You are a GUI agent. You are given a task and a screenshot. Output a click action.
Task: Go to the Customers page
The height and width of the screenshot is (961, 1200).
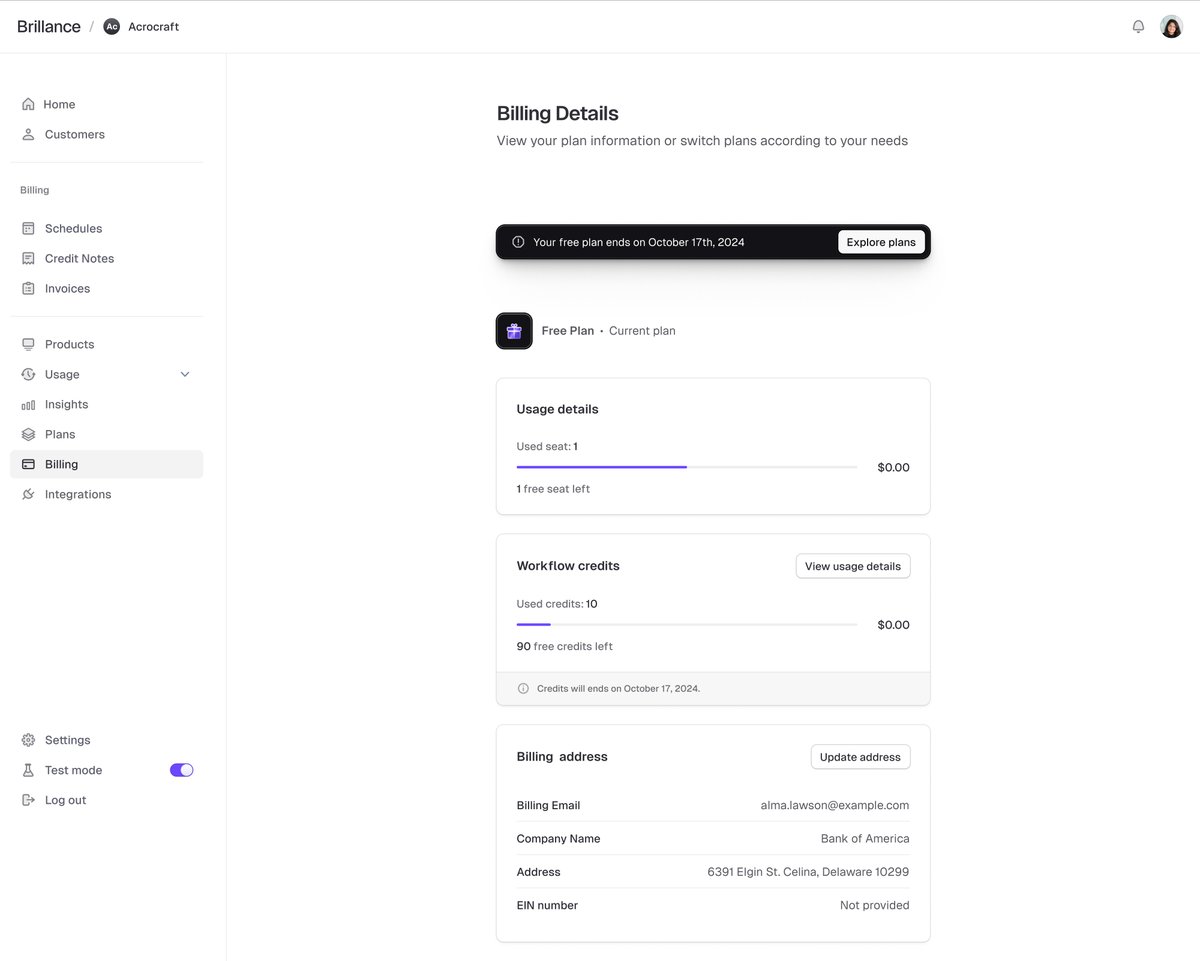pyautogui.click(x=74, y=134)
